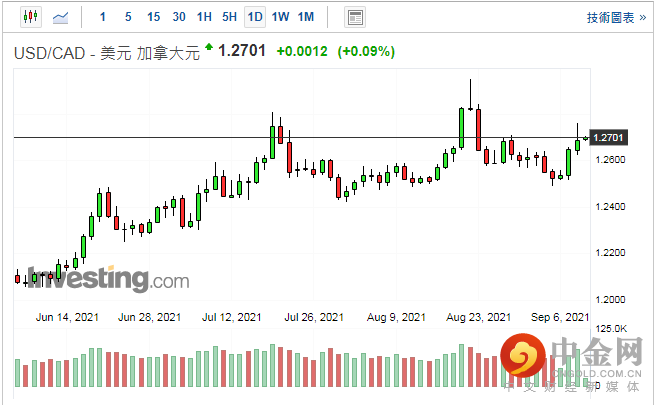The height and width of the screenshot is (405, 657).
Task: Click the USD/CAD - 美元 加拿大元 title
Action: click(107, 54)
